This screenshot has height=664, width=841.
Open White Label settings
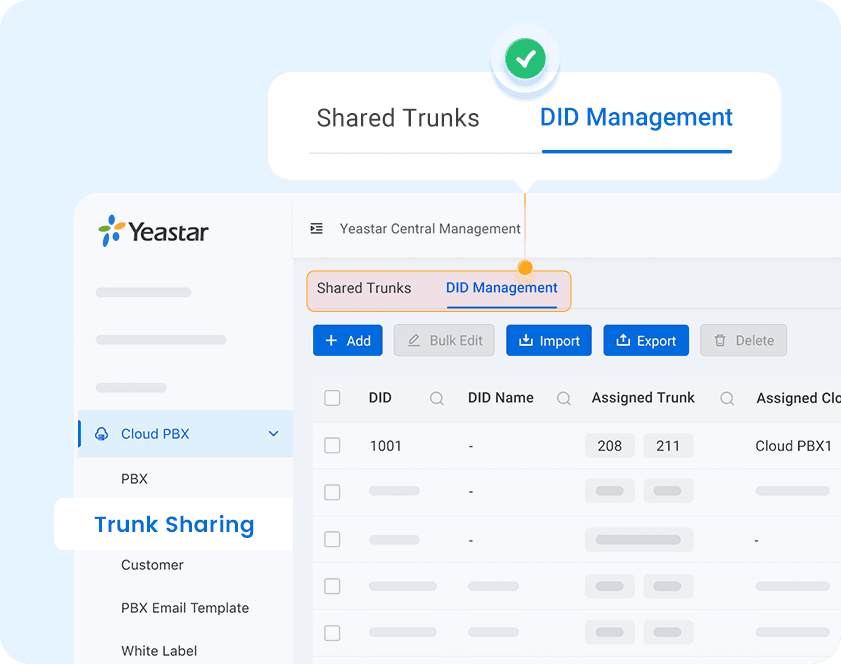pyautogui.click(x=159, y=651)
